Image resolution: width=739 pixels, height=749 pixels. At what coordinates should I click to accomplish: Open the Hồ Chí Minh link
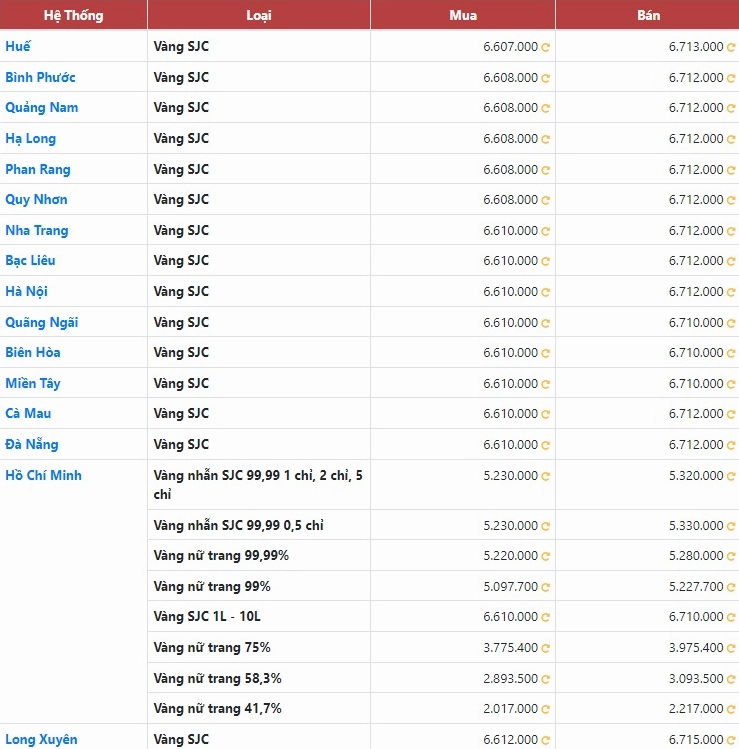pos(43,475)
